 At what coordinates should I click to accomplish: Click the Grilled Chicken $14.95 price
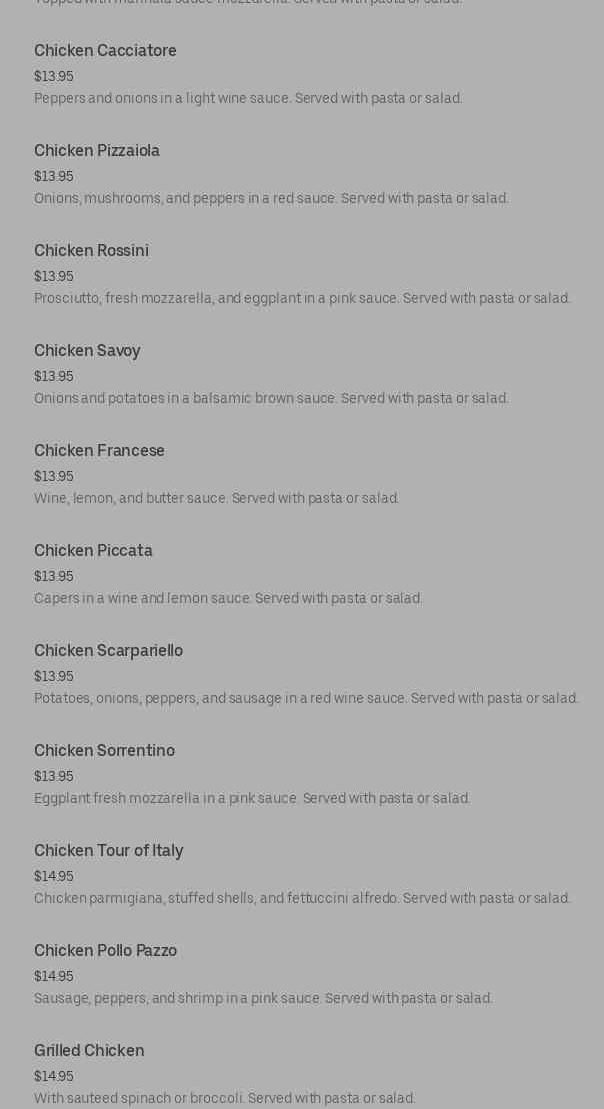[54, 1076]
